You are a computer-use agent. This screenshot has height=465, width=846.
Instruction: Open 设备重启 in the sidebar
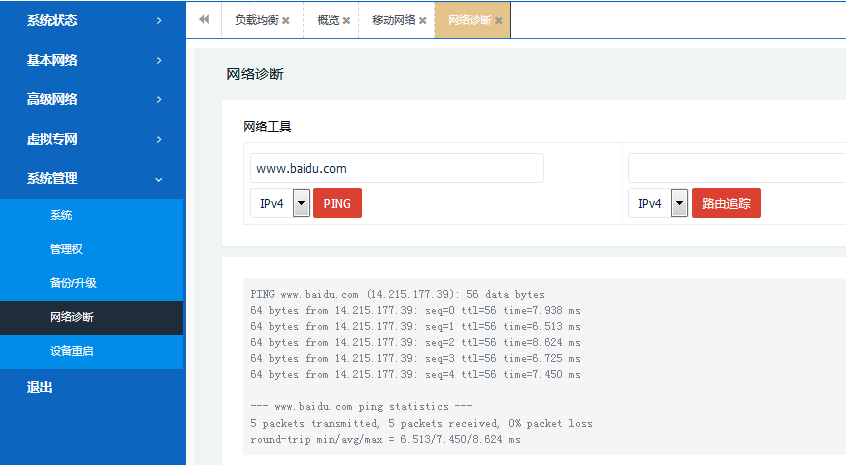click(x=72, y=352)
